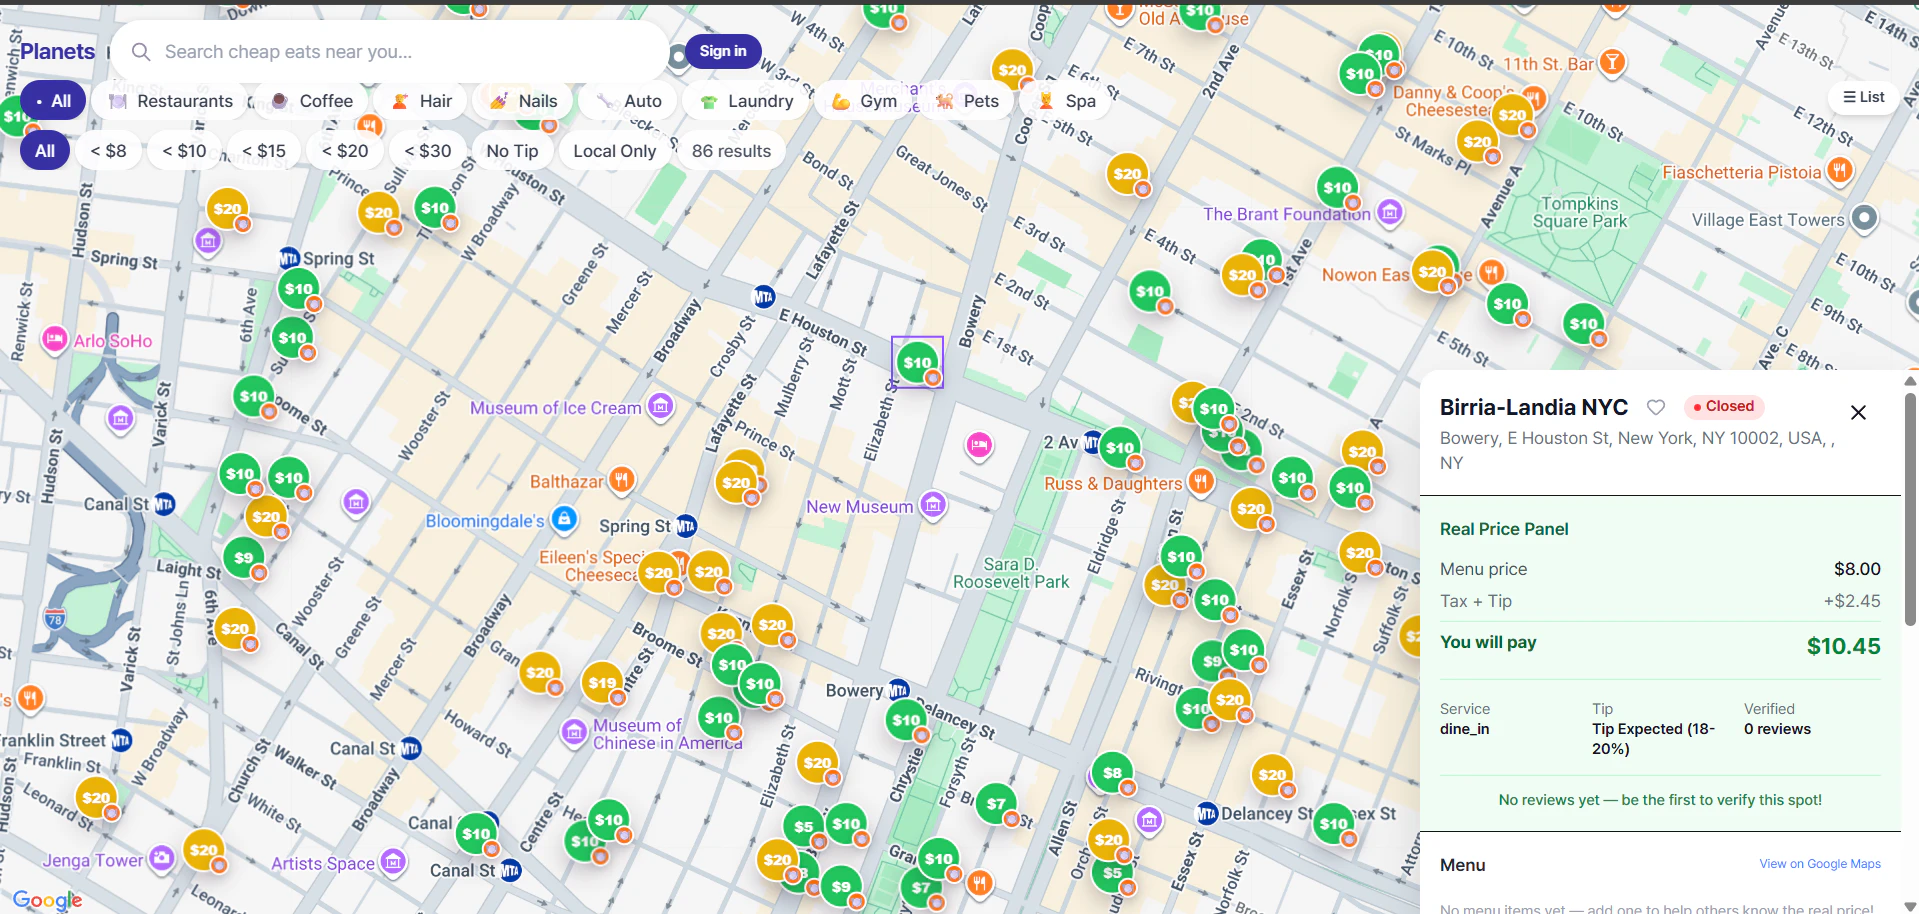Select the under $10 price filter

184,151
